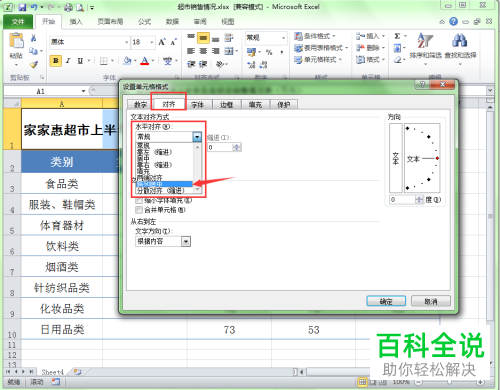Viewport: 500px width, 390px height.
Task: Click the Decrease Decimal icon
Action: [263, 65]
